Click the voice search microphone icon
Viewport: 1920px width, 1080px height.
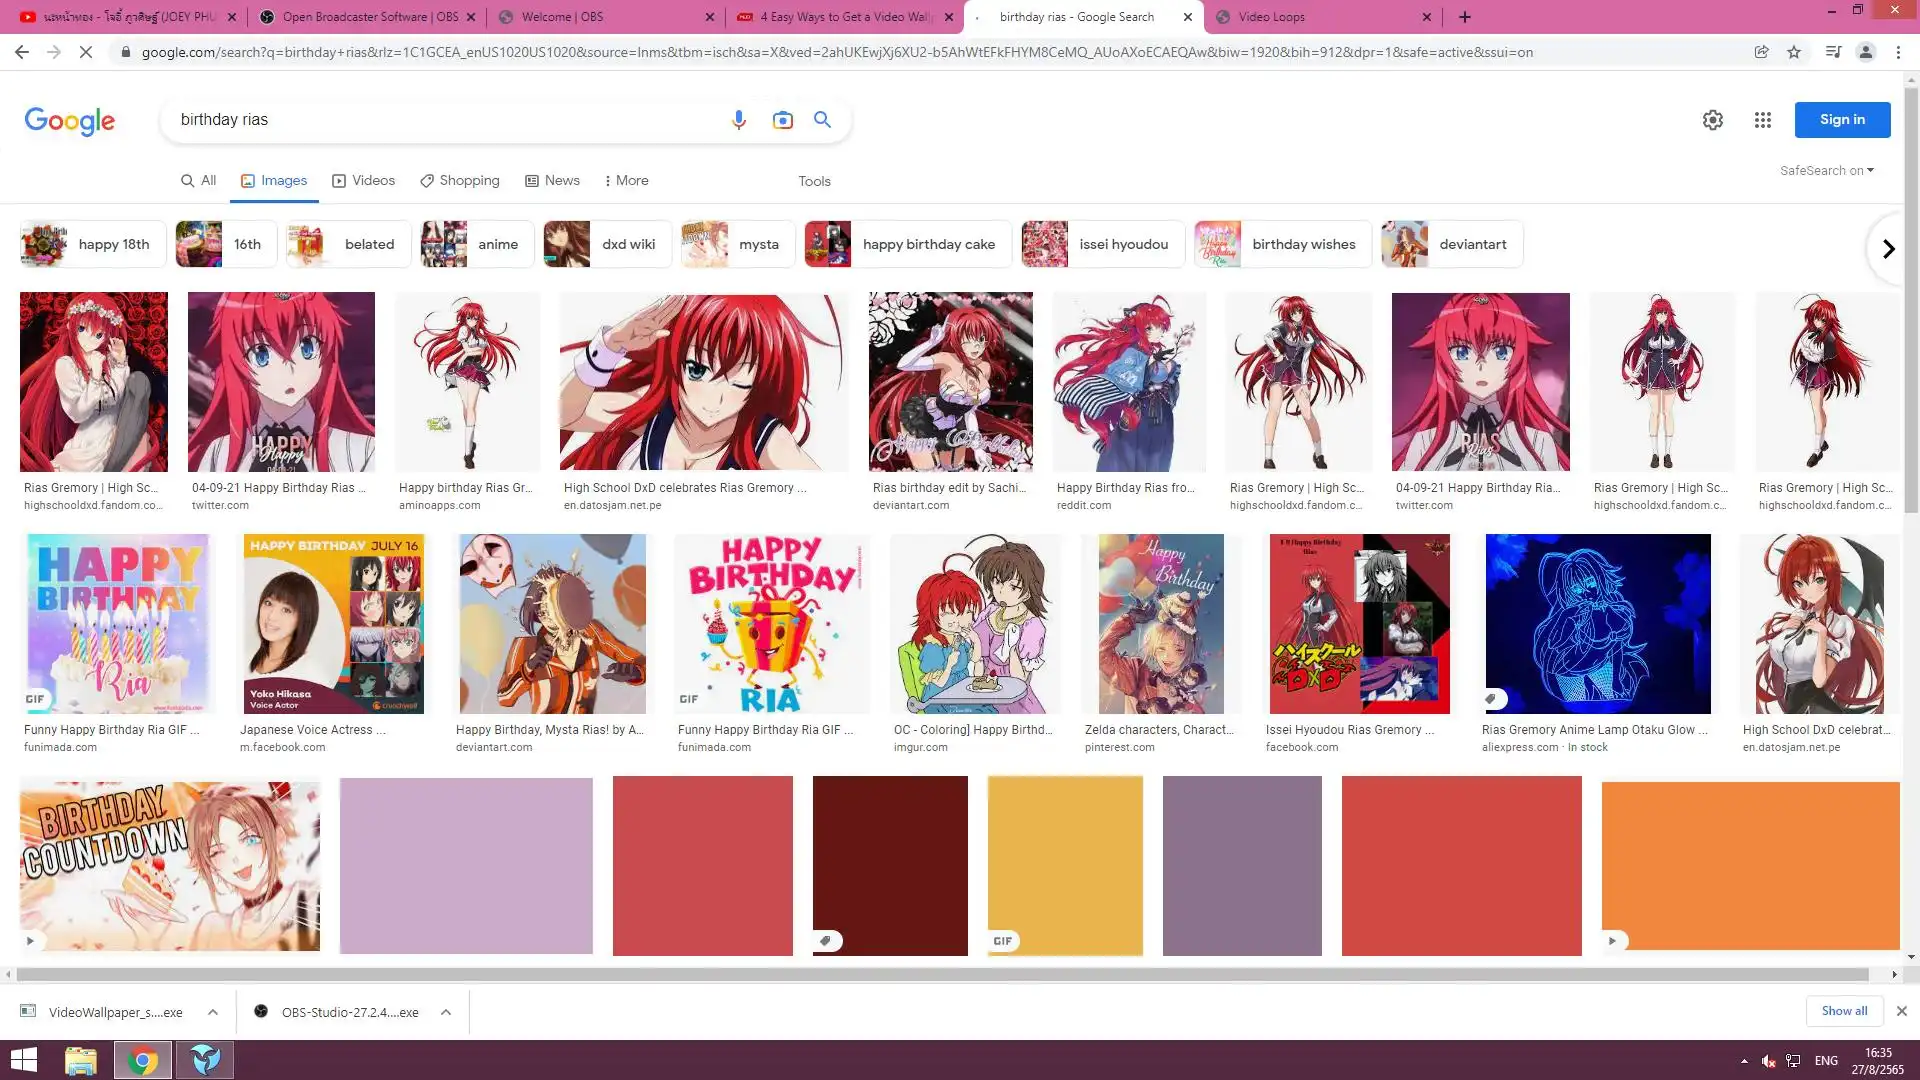(738, 120)
